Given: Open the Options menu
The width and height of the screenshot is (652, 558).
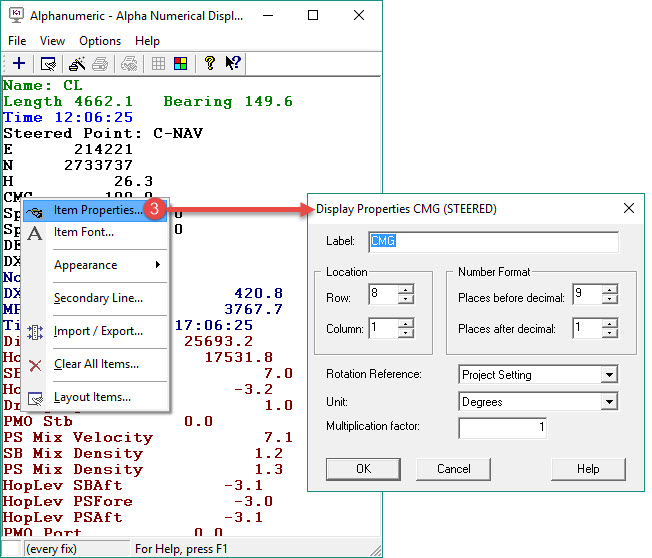Looking at the screenshot, I should pos(100,41).
